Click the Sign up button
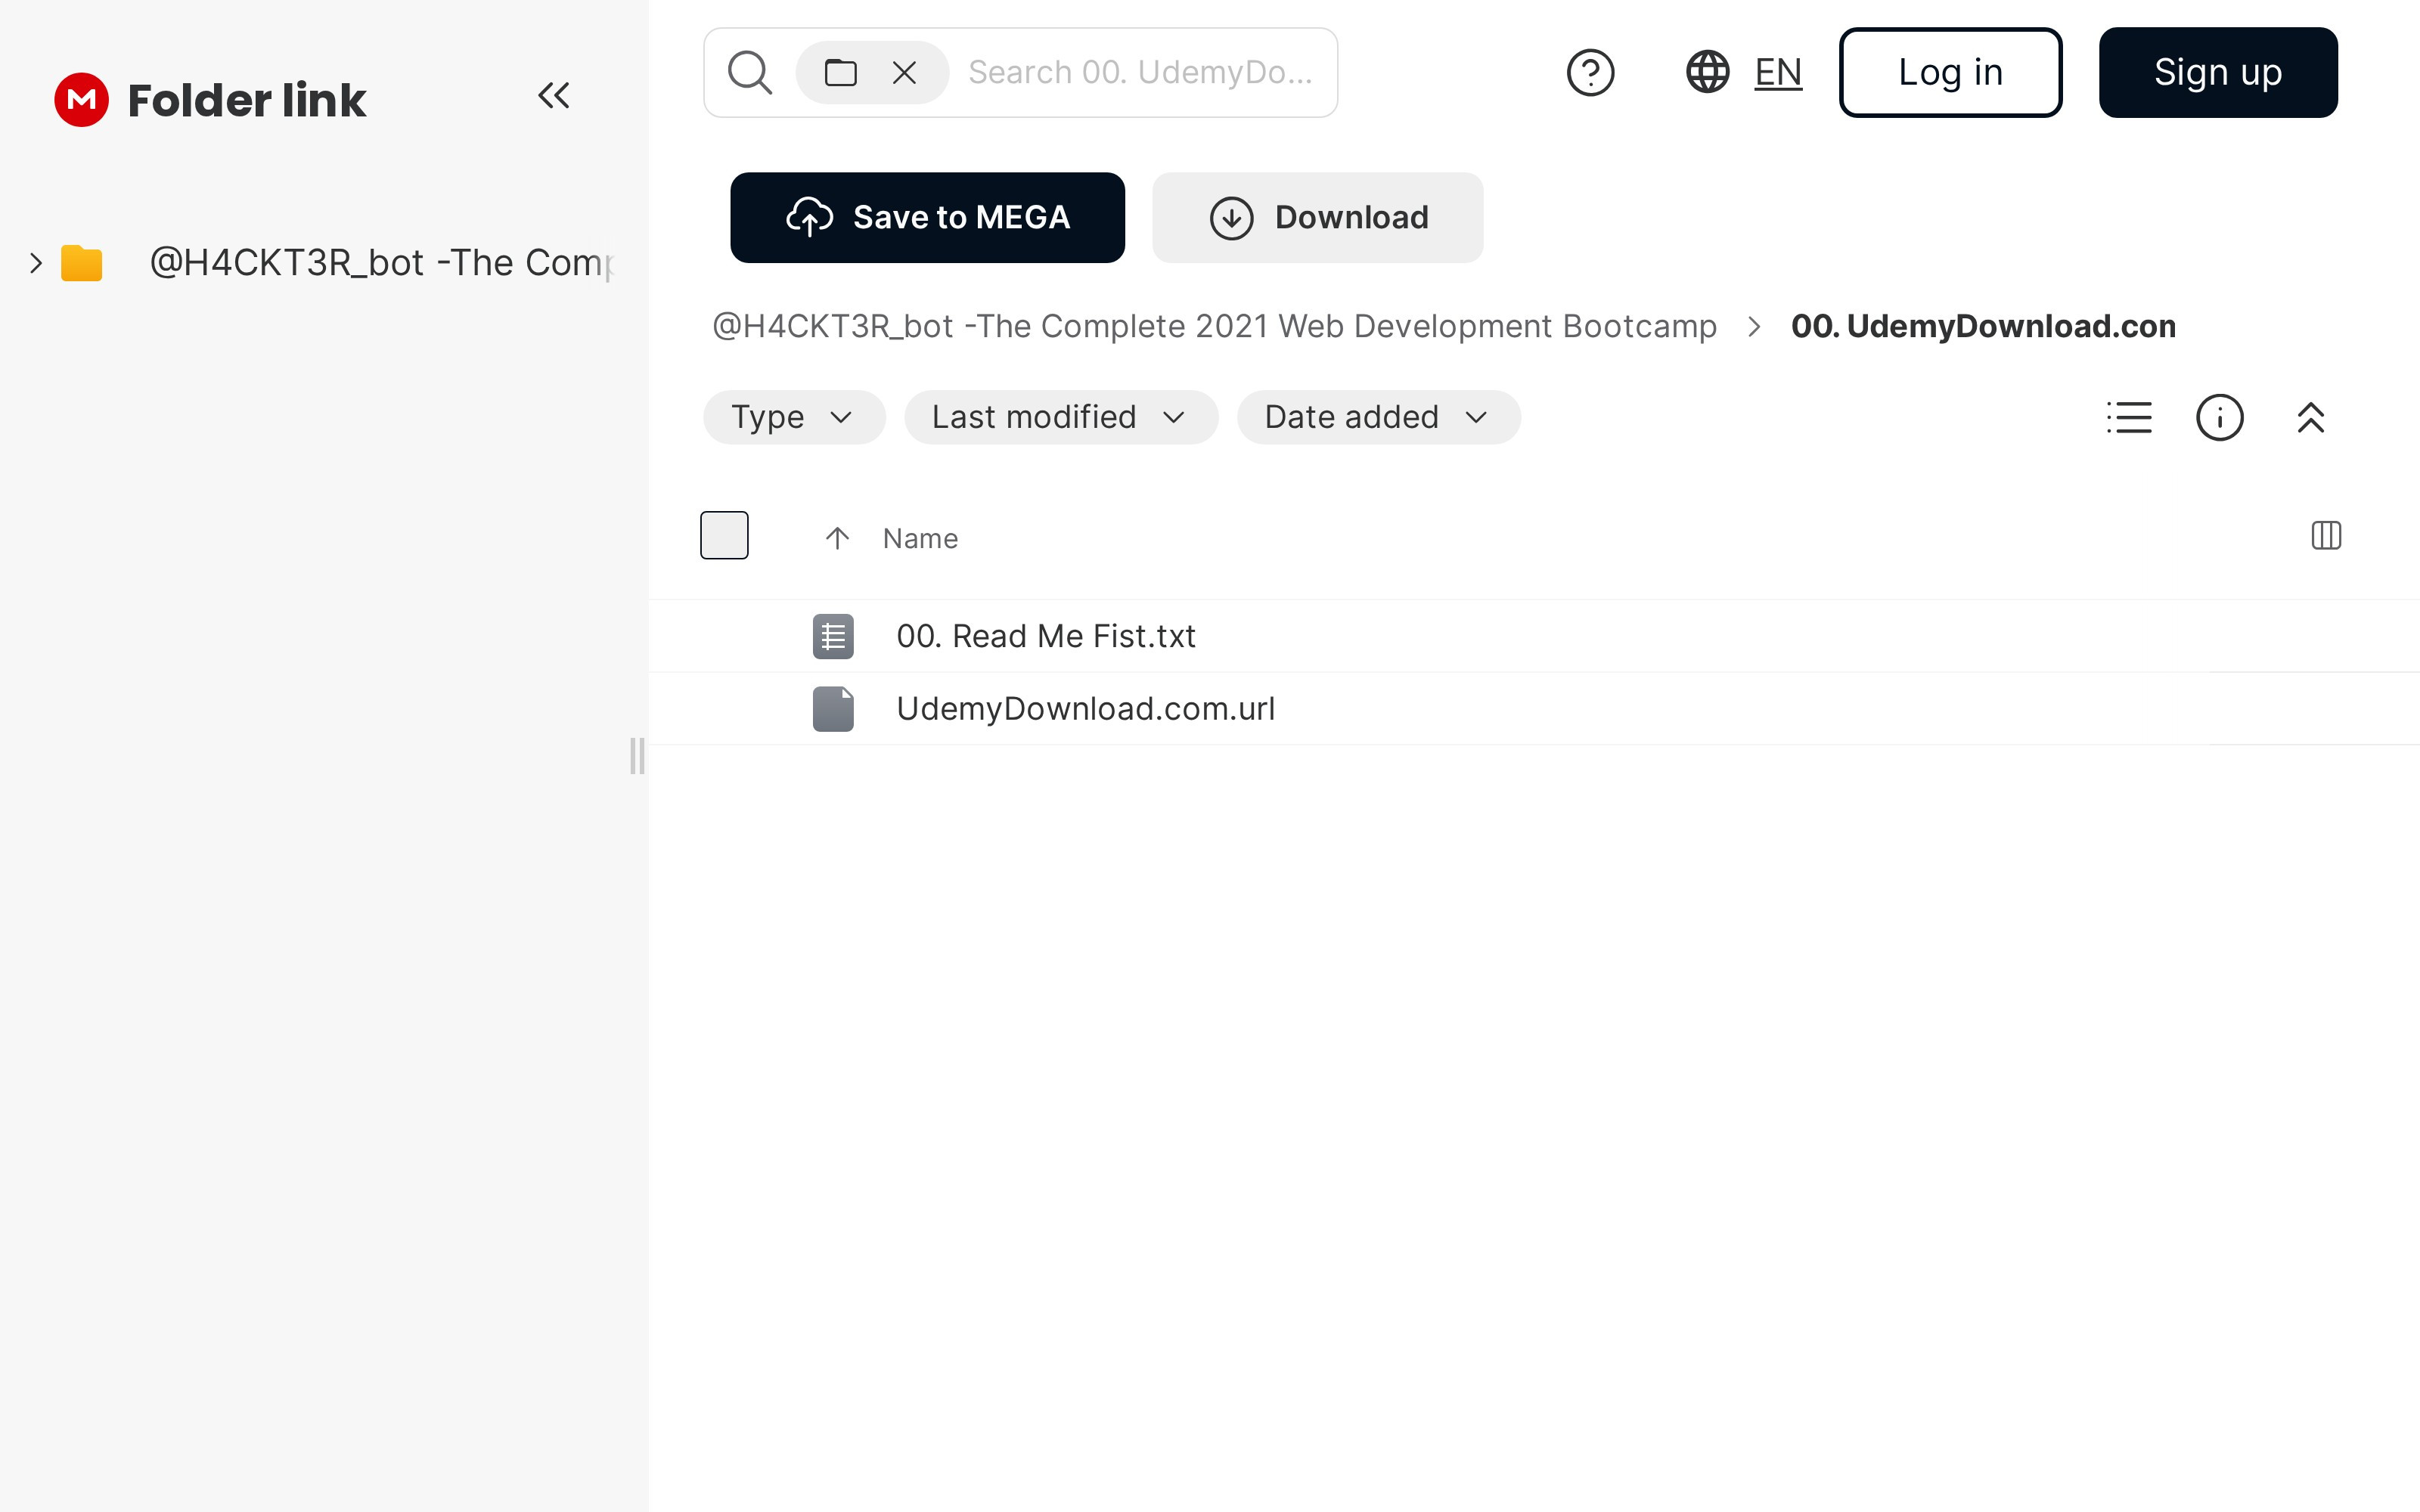The height and width of the screenshot is (1512, 2420). pos(2218,72)
